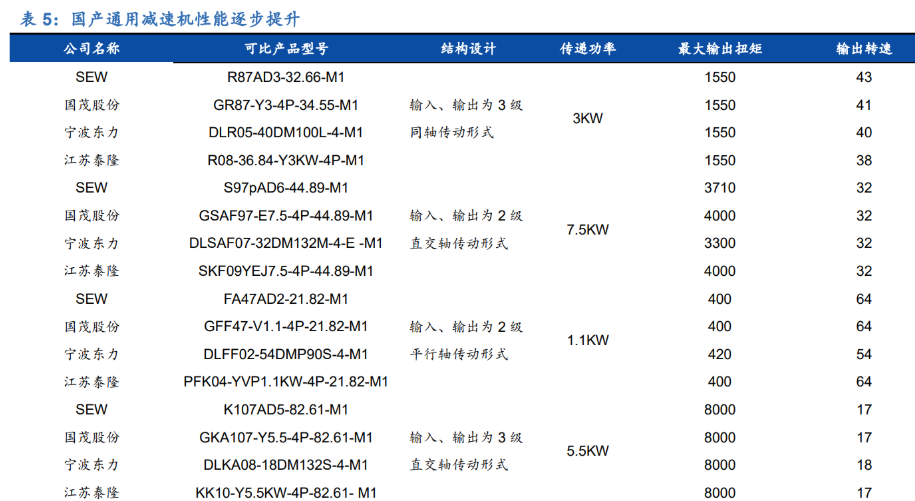Select the 传递功率 column header

point(588,48)
